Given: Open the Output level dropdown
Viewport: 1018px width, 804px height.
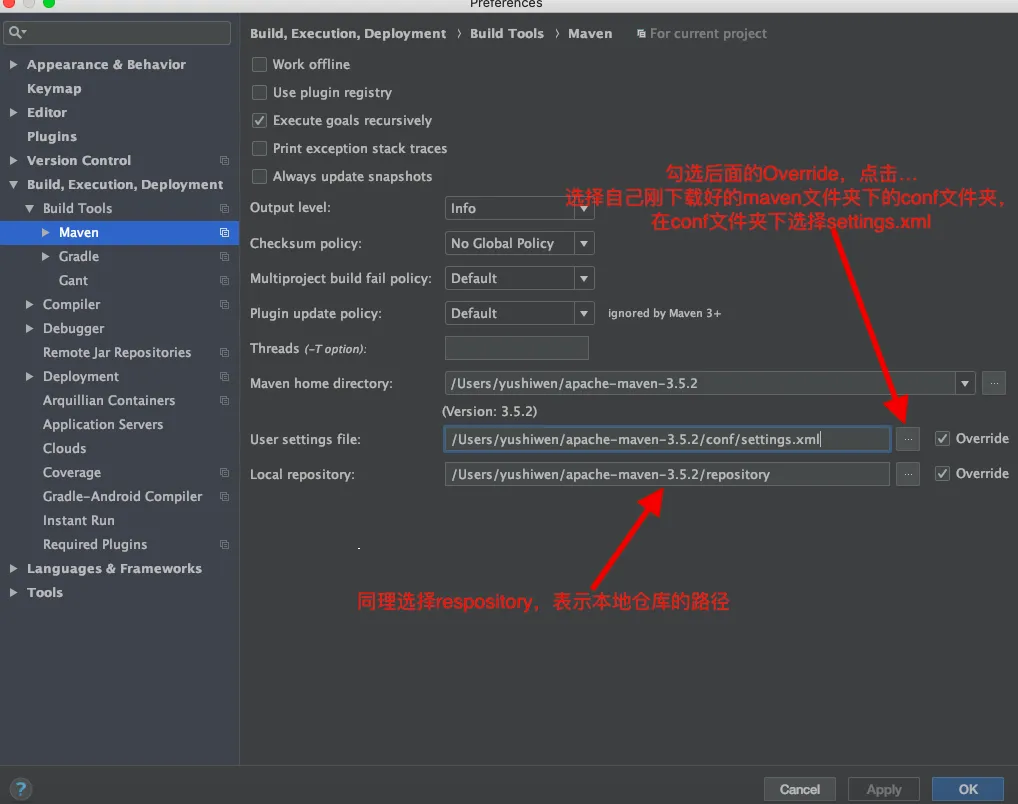Looking at the screenshot, I should (519, 208).
